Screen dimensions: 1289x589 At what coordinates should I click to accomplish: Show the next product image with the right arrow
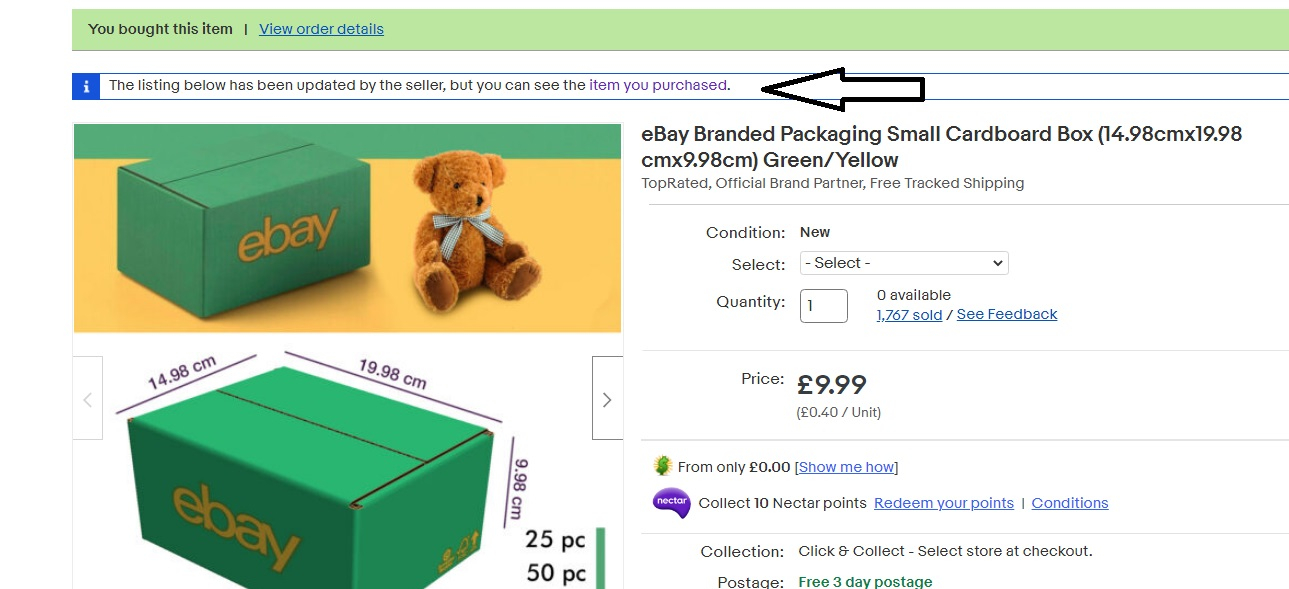pyautogui.click(x=607, y=399)
